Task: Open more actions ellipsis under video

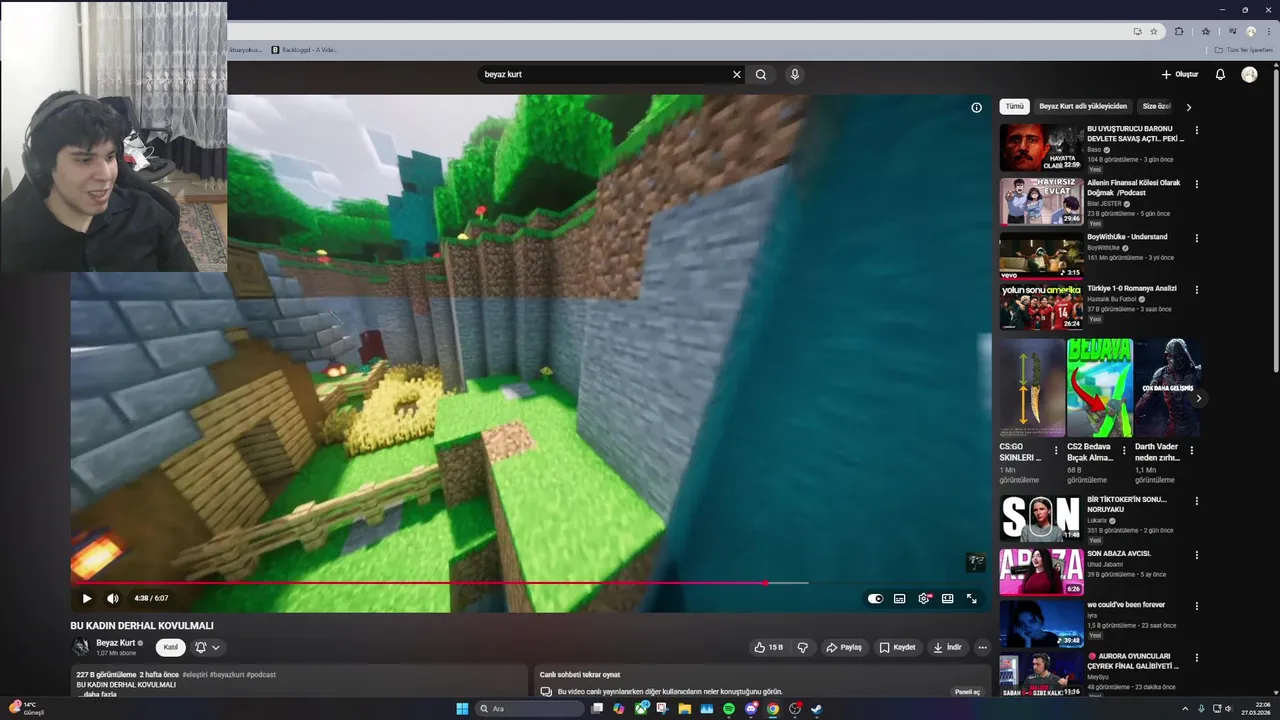Action: [x=982, y=648]
